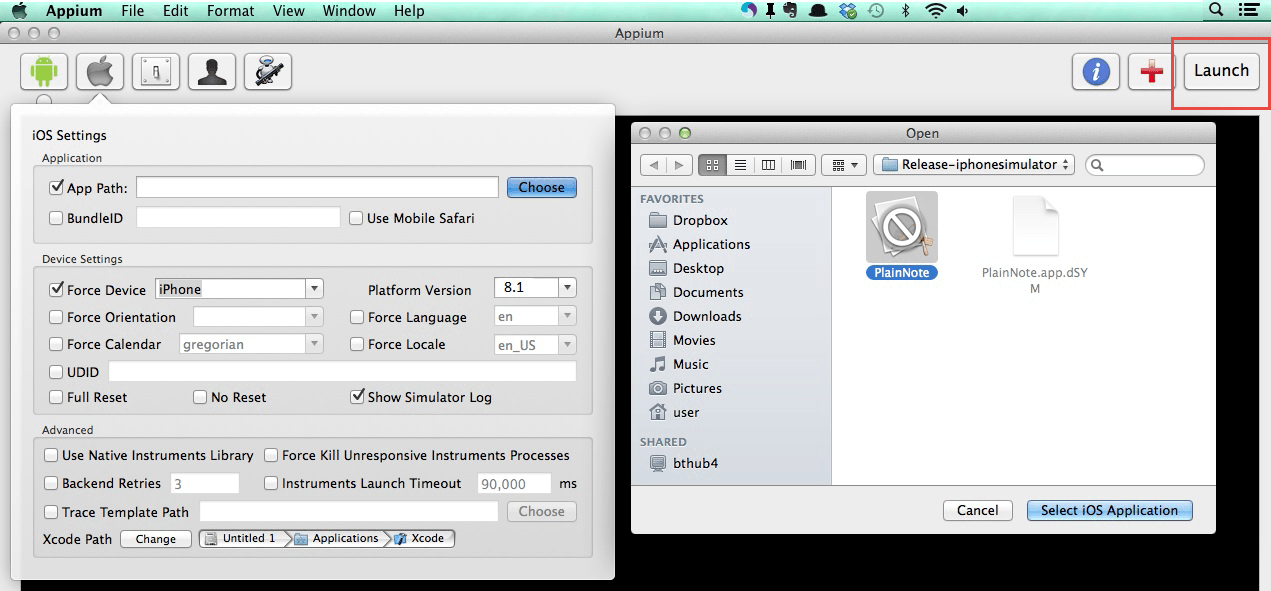This screenshot has height=591, width=1271.
Task: Open the Format menu
Action: pos(230,11)
